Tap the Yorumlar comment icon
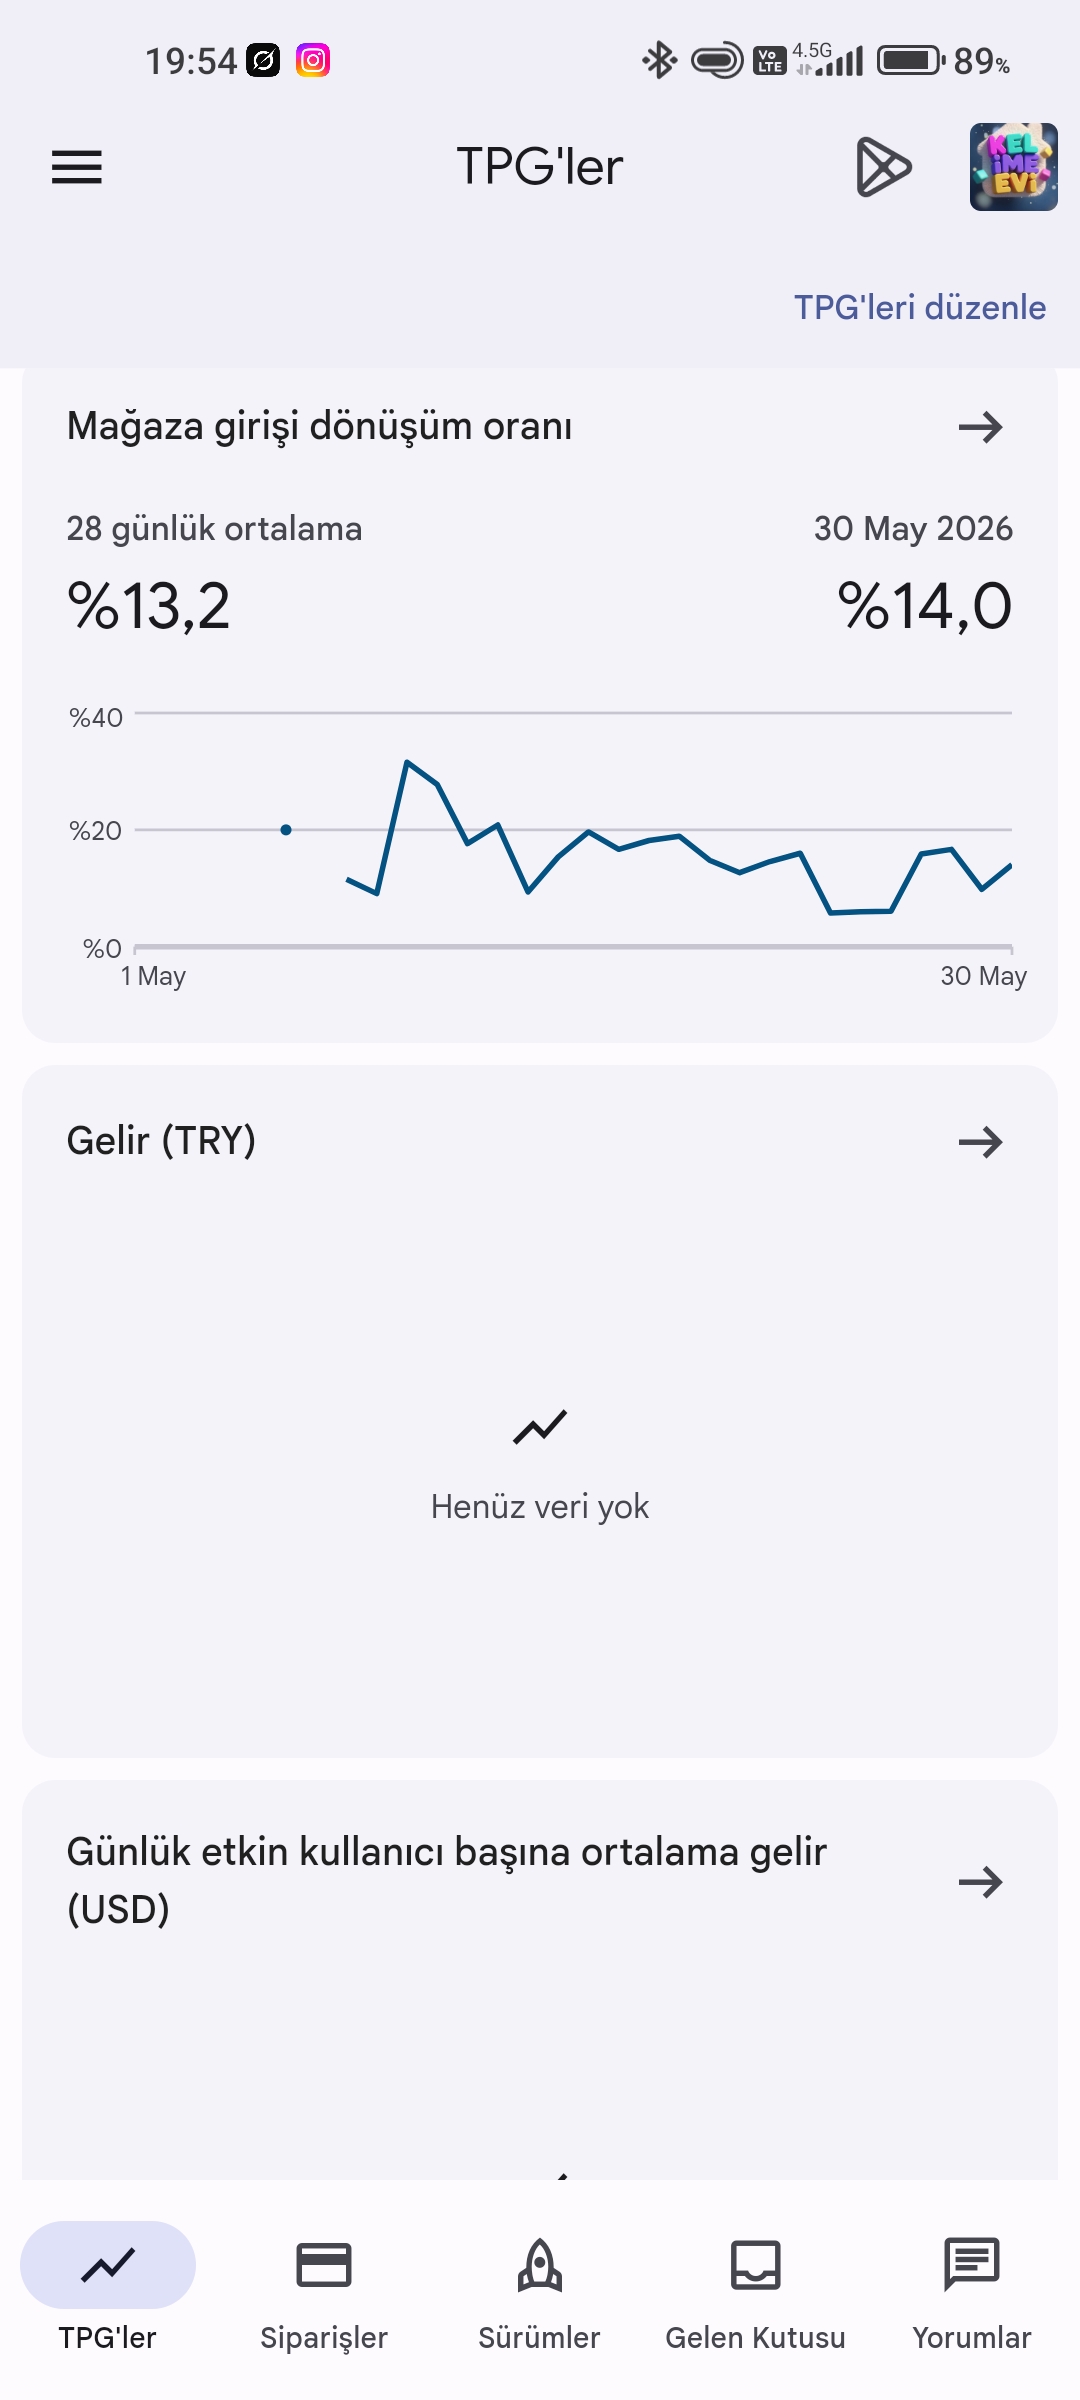This screenshot has width=1080, height=2400. pos(972,2265)
